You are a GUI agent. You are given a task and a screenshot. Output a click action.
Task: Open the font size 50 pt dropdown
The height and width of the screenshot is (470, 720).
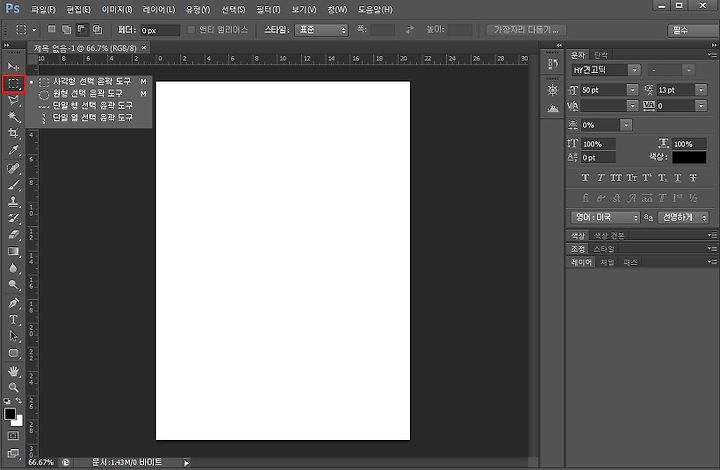pyautogui.click(x=632, y=90)
